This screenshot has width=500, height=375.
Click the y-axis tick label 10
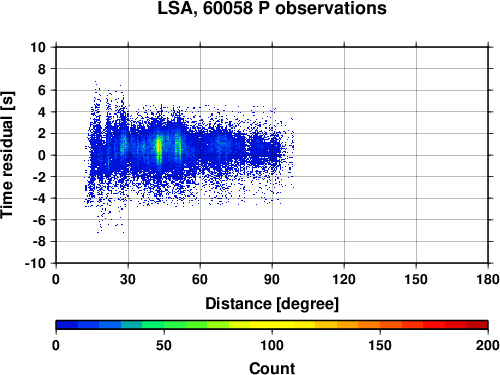pyautogui.click(x=38, y=47)
